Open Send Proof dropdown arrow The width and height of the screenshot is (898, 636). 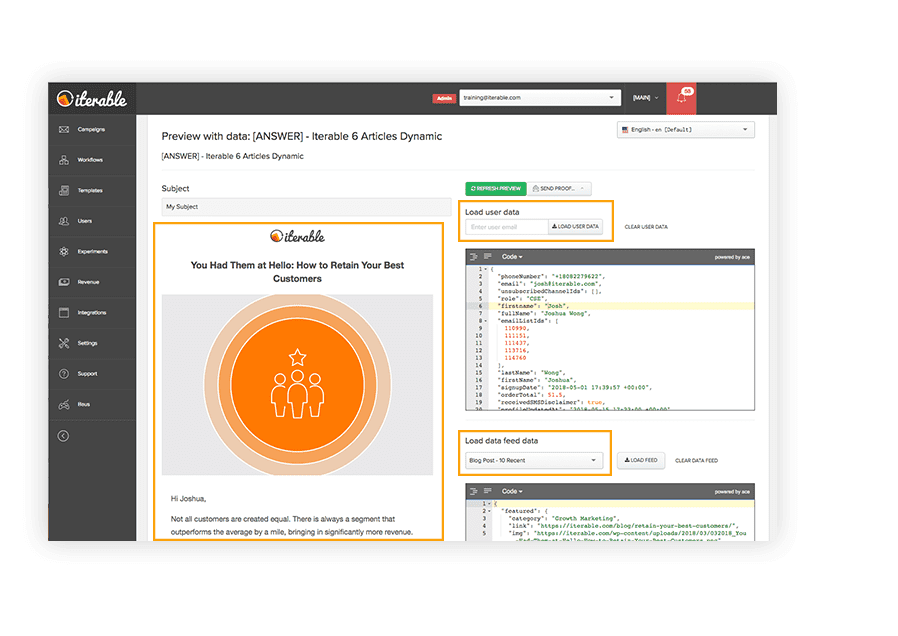[582, 188]
